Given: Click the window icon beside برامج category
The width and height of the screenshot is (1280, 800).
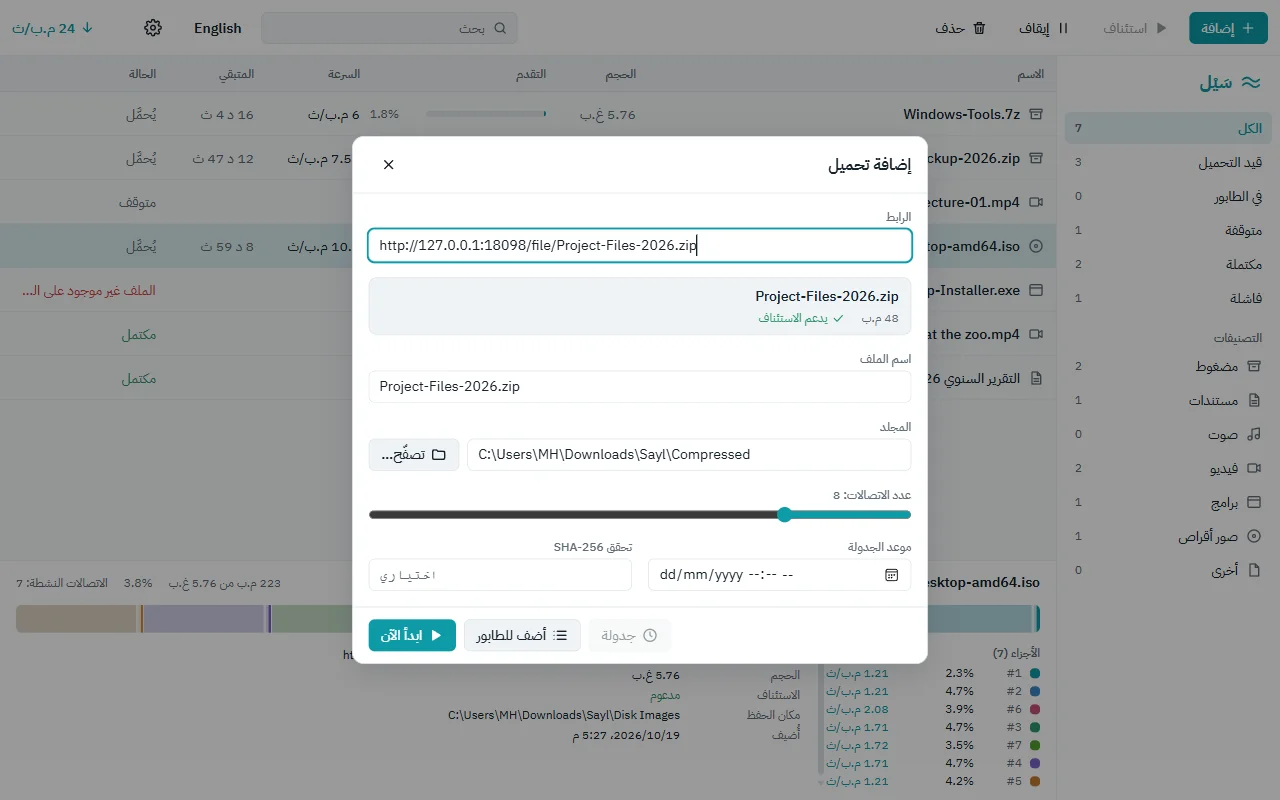Looking at the screenshot, I should (1254, 503).
